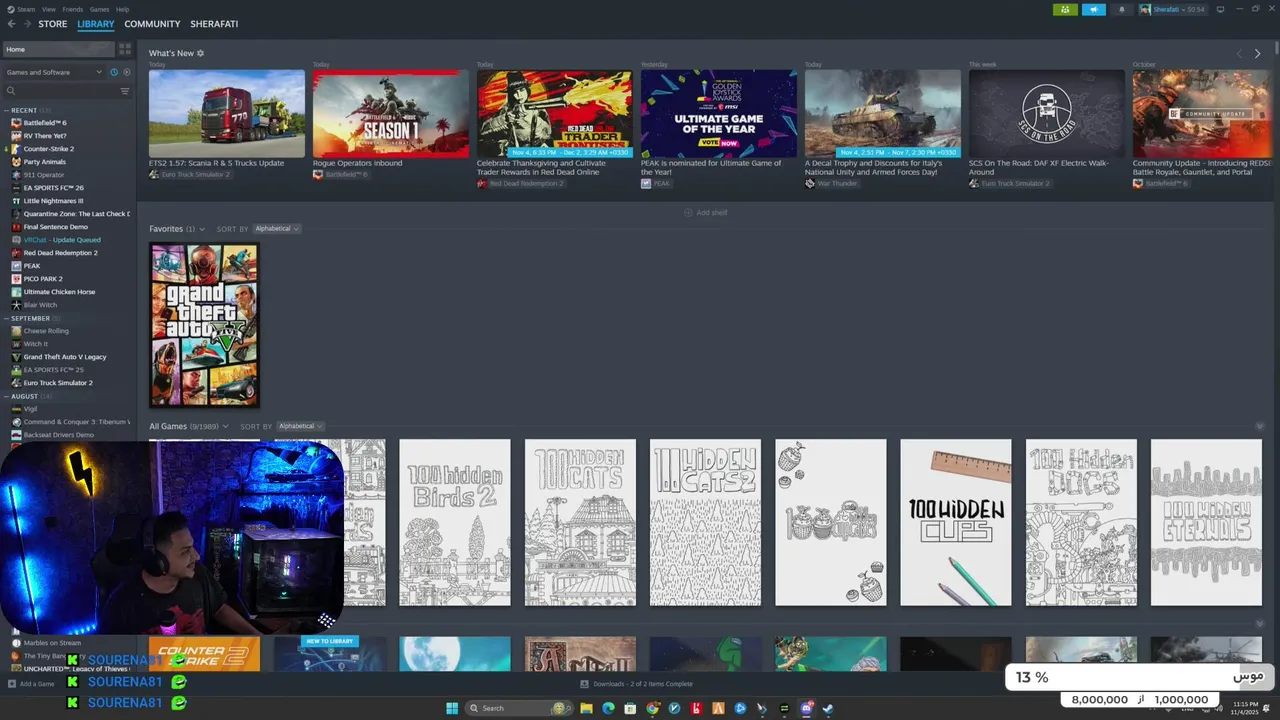Click Add shelf

(x=706, y=213)
